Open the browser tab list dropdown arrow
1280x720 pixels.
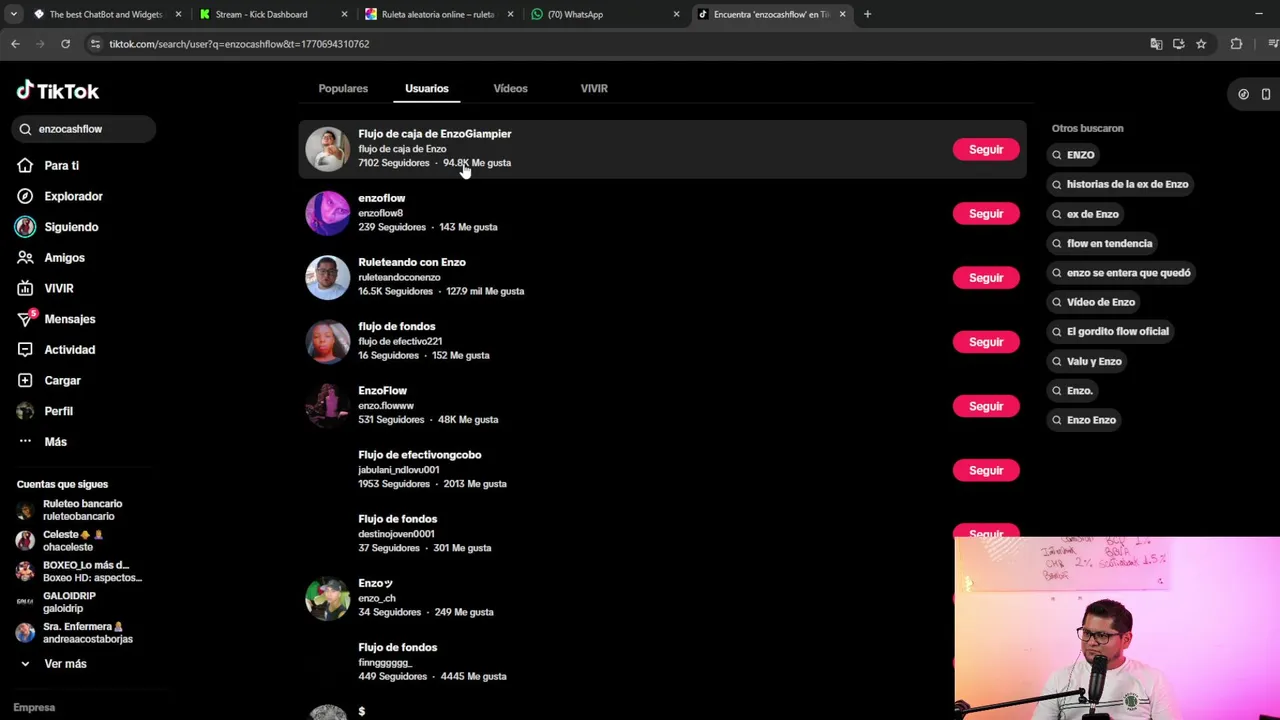pyautogui.click(x=13, y=14)
